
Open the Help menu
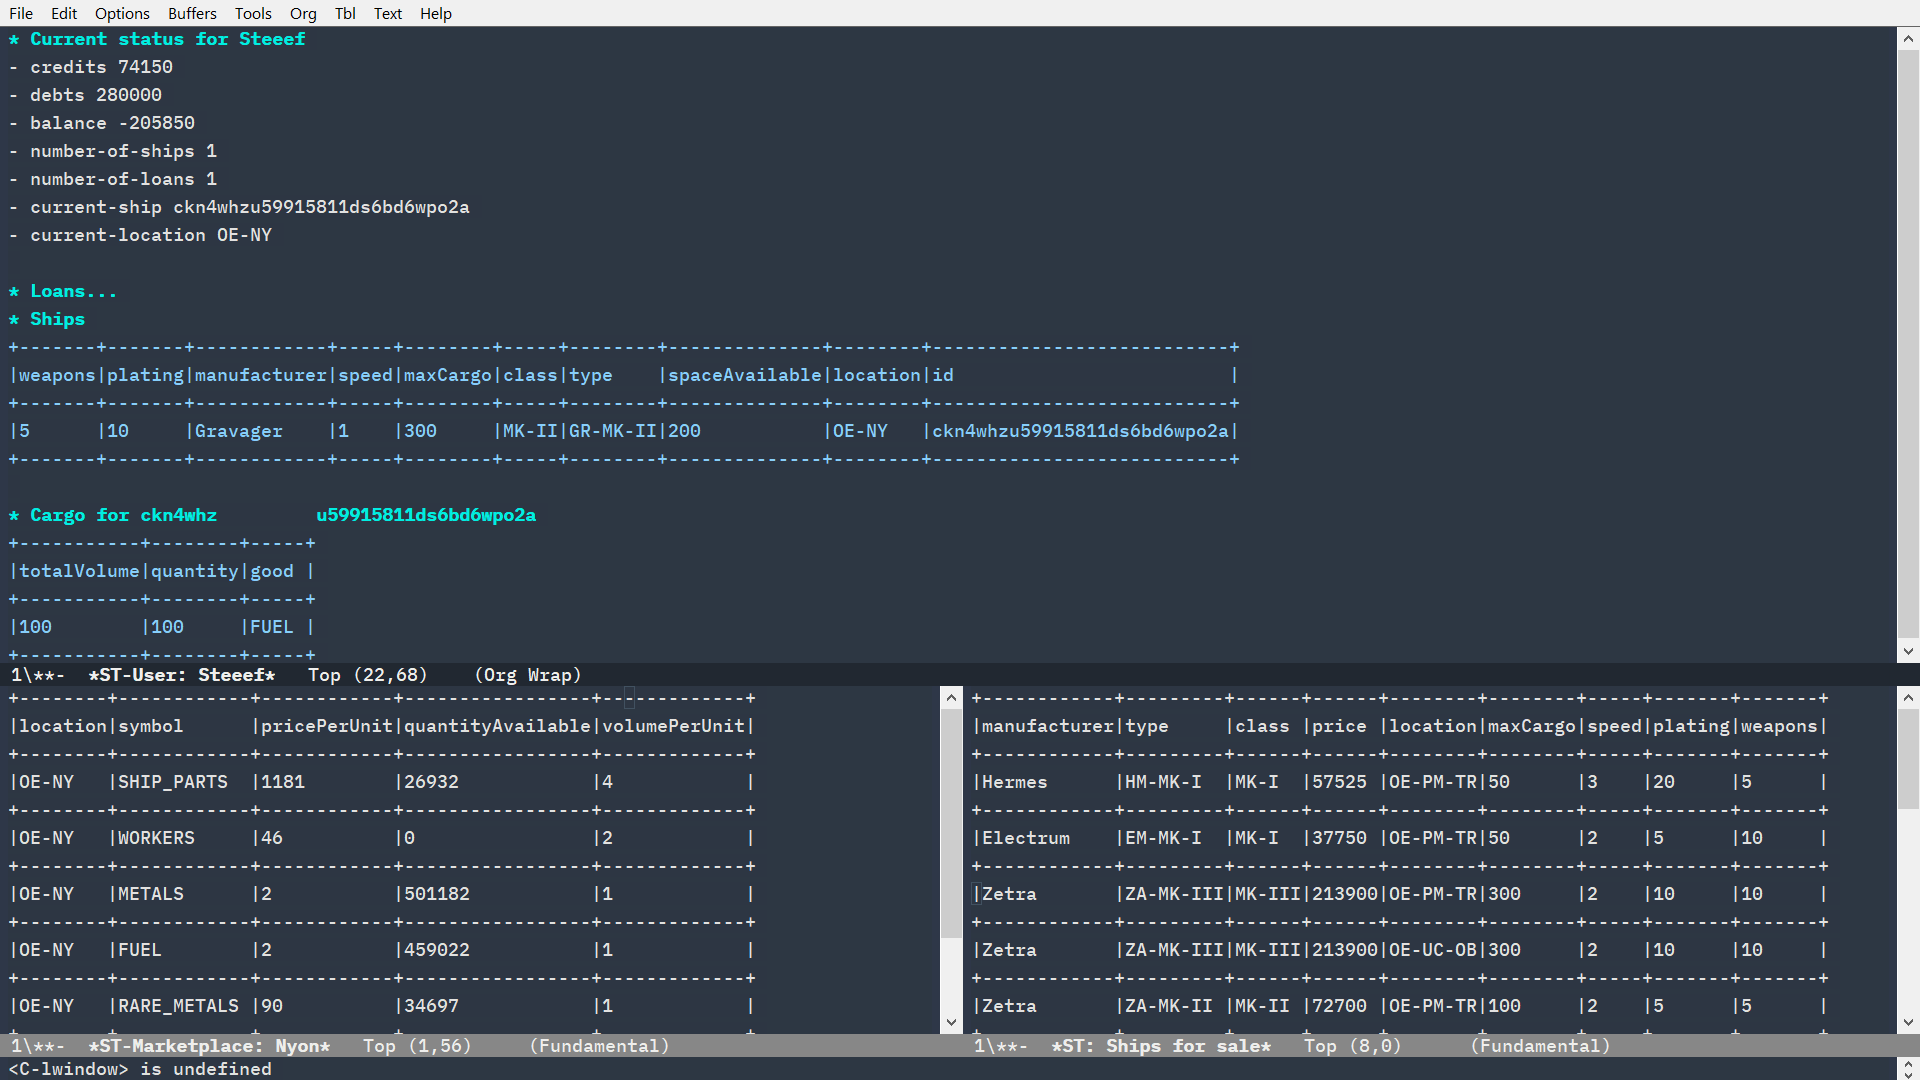[x=436, y=13]
